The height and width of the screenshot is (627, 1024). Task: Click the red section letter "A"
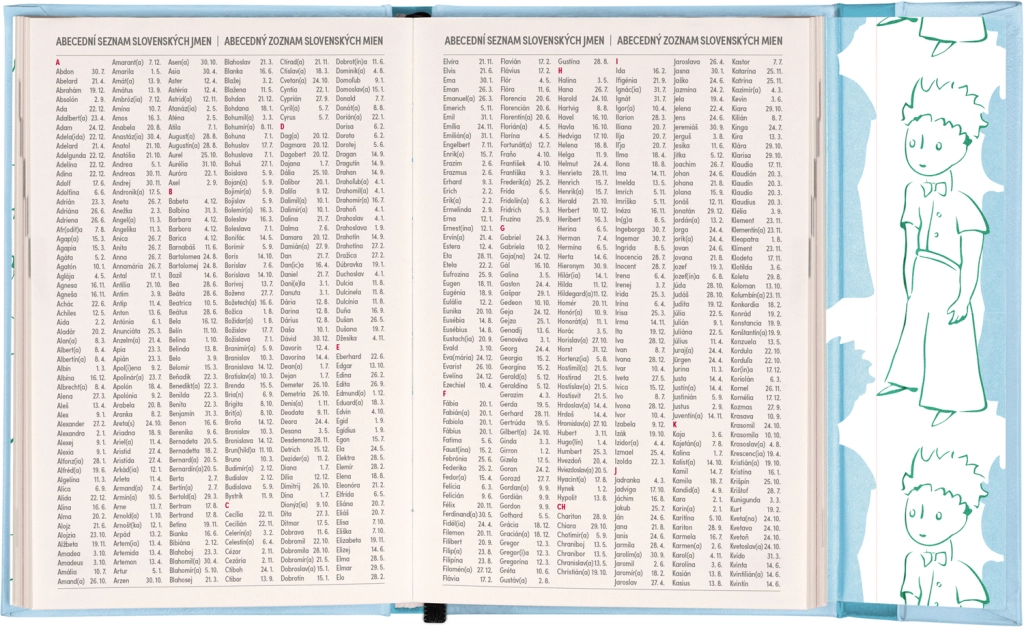pos(58,62)
